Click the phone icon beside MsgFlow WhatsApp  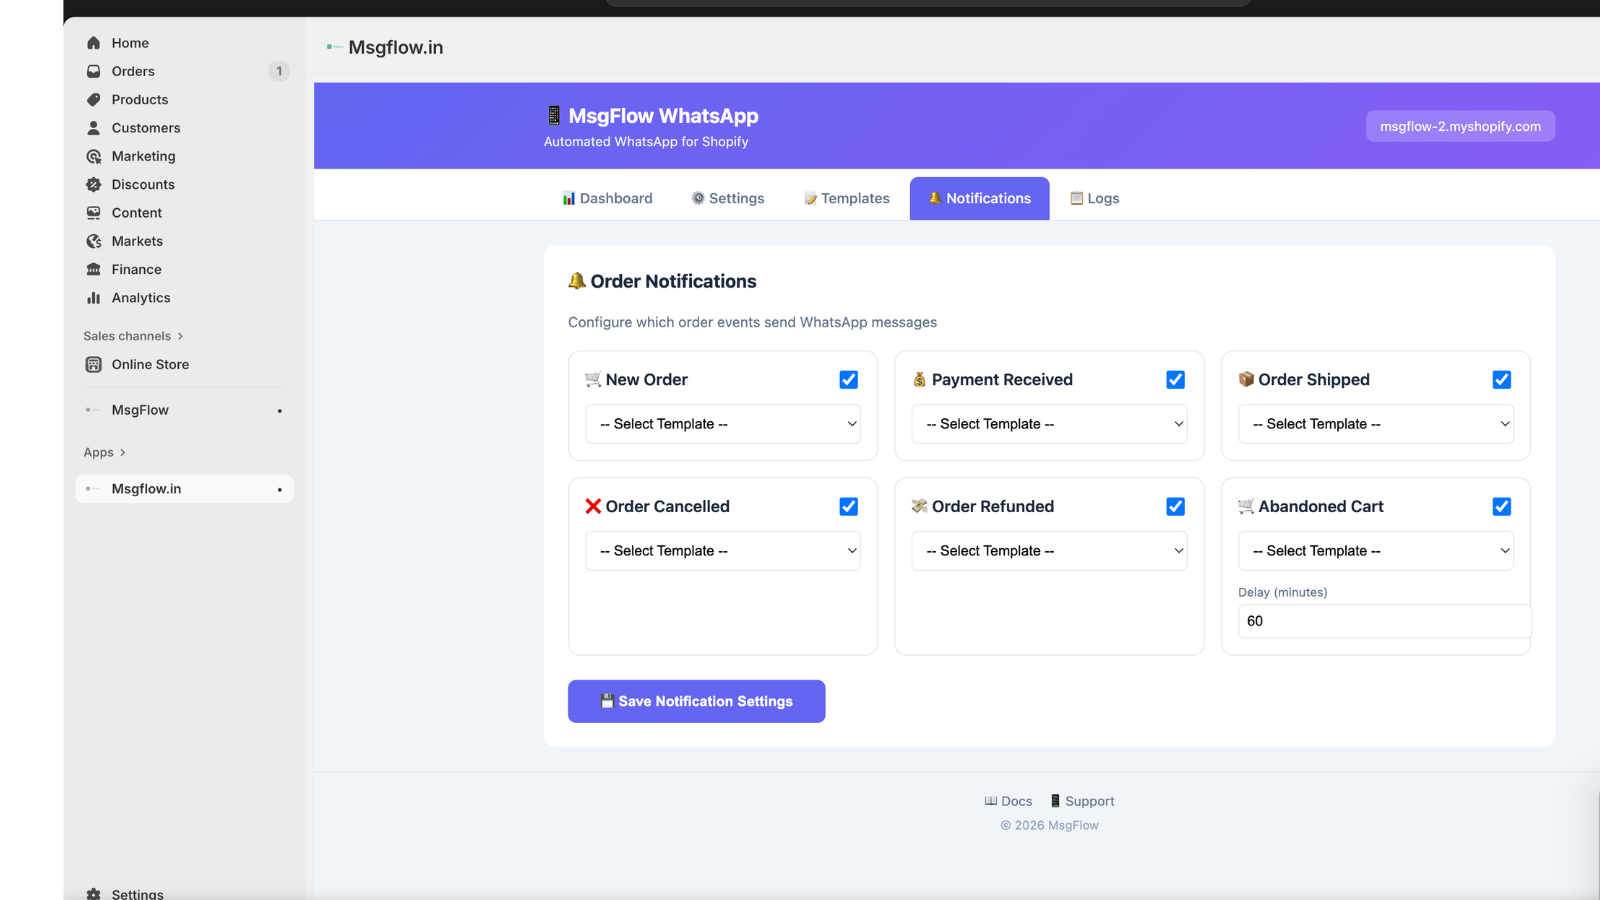[554, 116]
